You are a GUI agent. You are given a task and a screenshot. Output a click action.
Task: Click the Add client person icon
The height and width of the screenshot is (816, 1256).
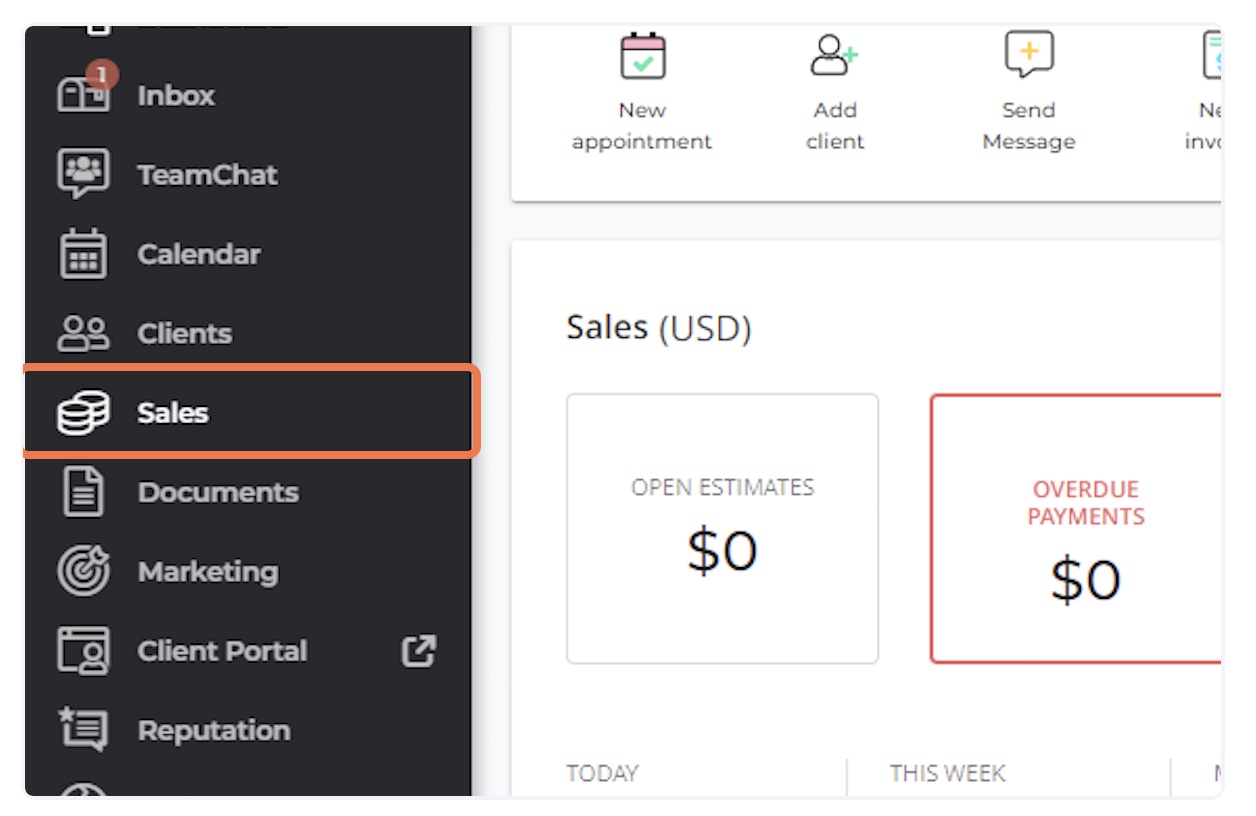(835, 55)
